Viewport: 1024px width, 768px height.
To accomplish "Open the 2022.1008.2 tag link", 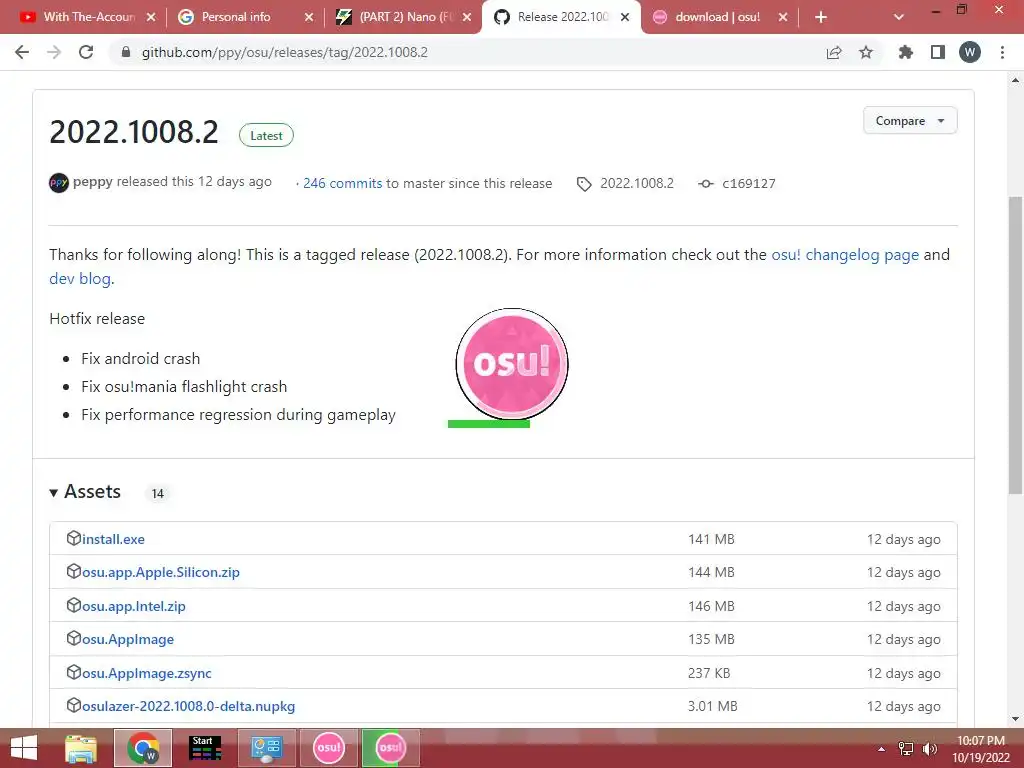I will [x=637, y=184].
